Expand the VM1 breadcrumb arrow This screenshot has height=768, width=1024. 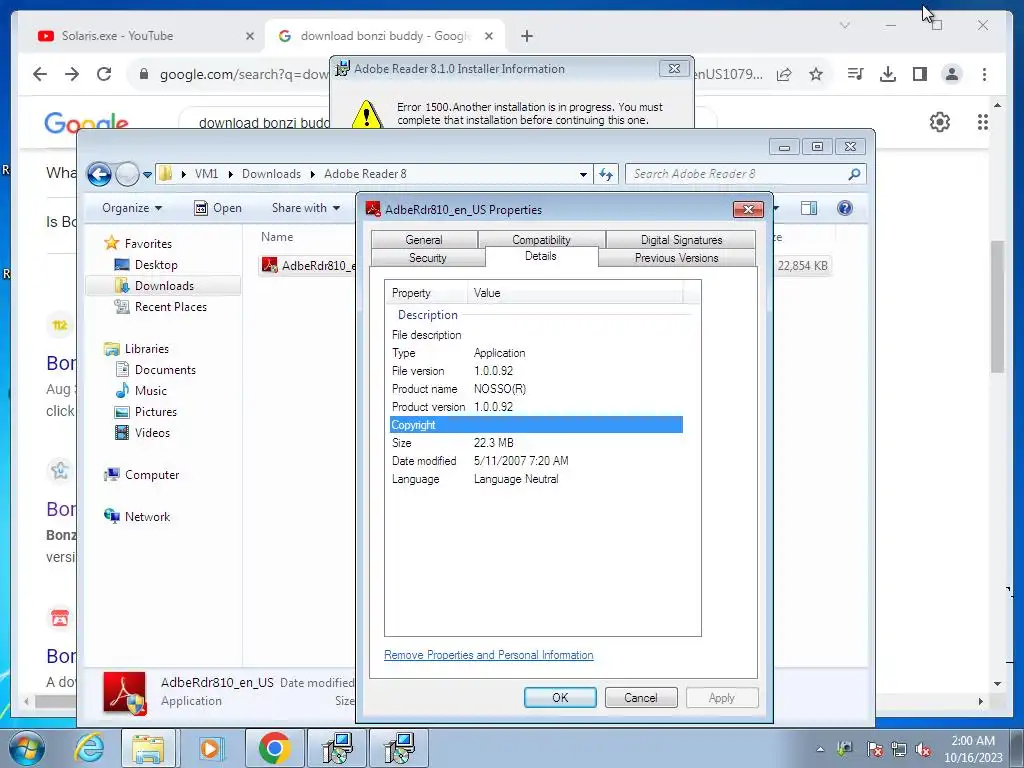tap(230, 174)
